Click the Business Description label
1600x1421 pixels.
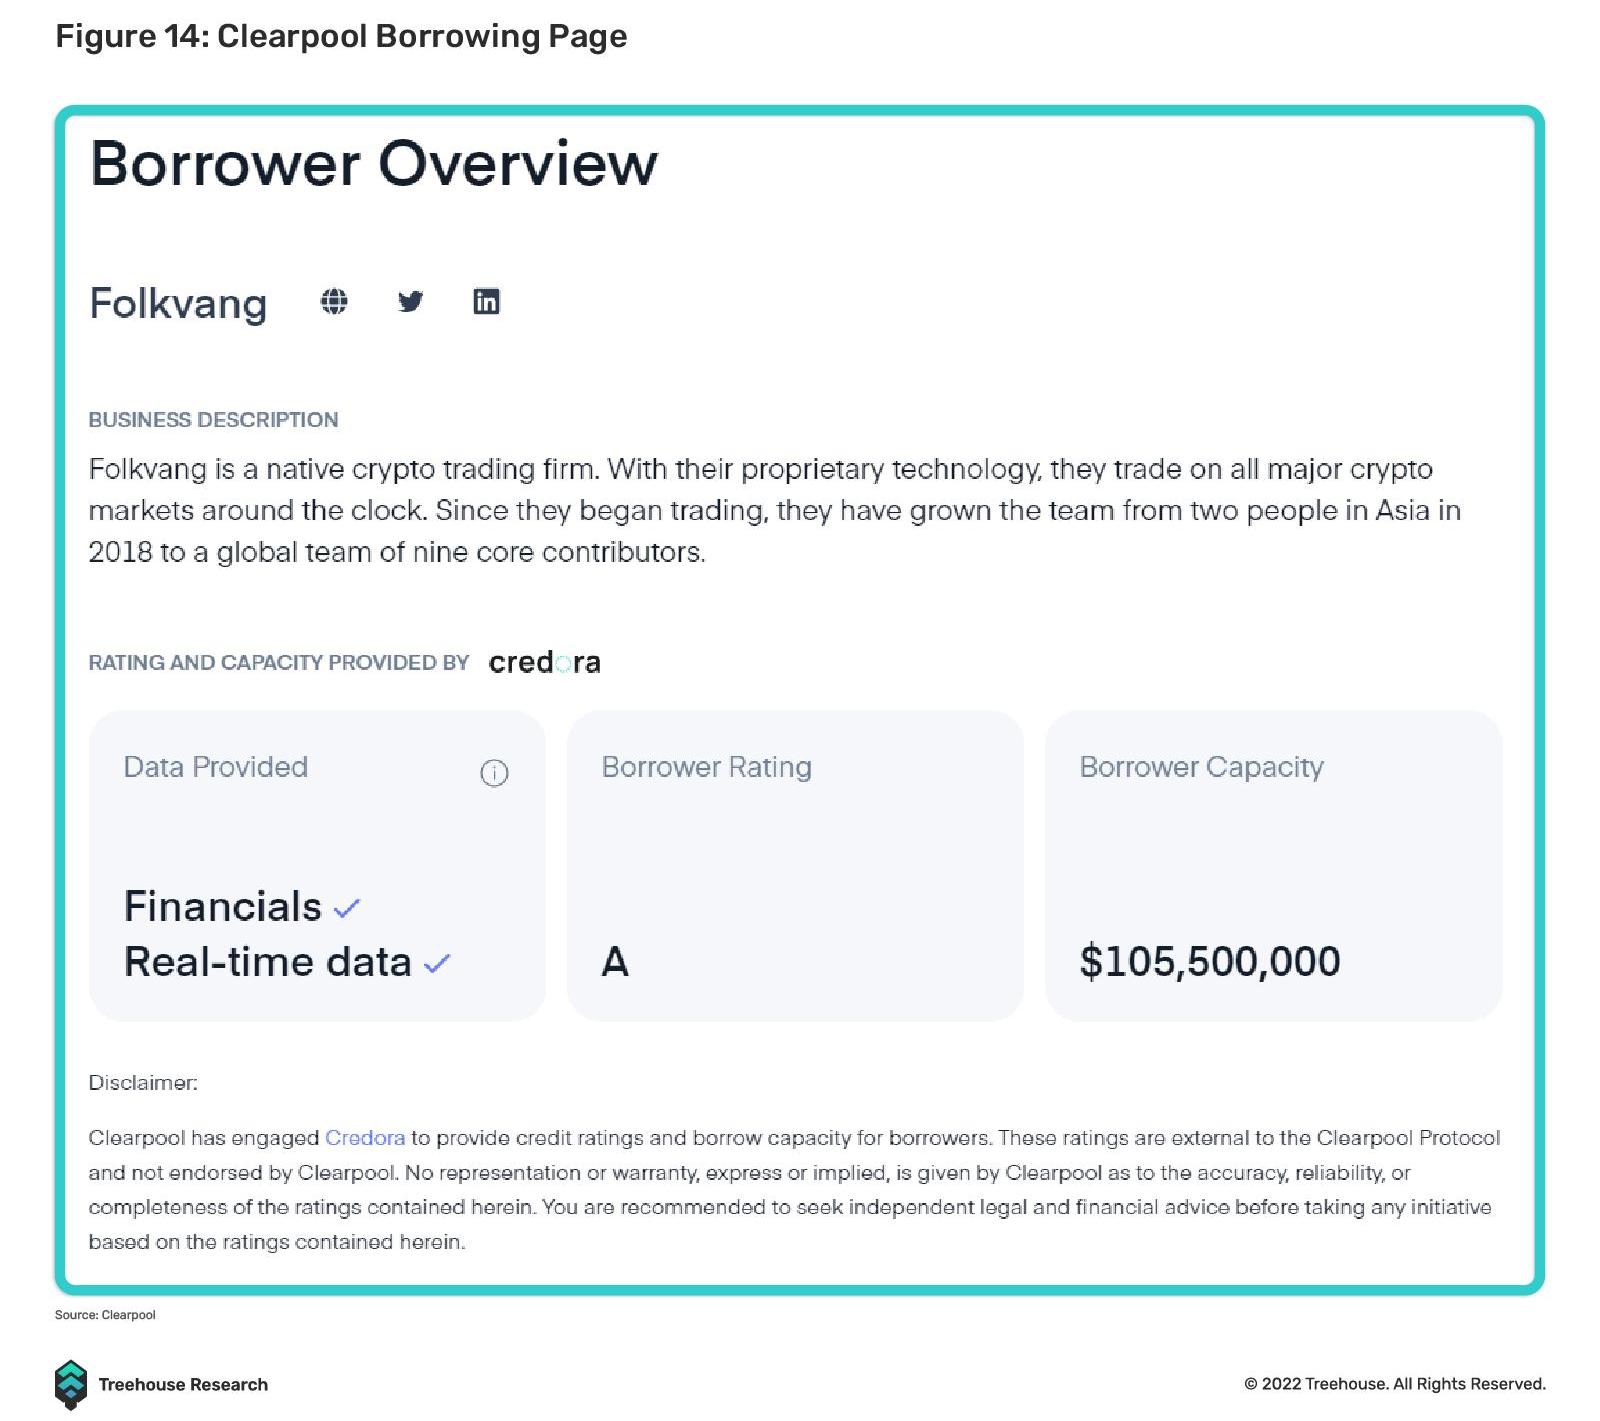tap(213, 420)
